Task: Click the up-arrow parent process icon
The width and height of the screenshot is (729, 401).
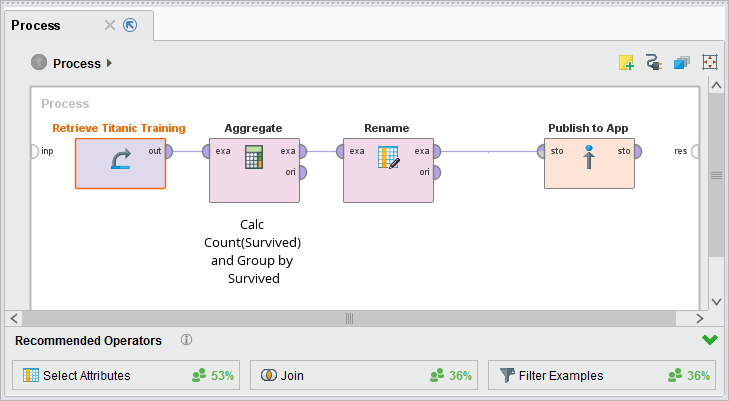Action: click(39, 63)
